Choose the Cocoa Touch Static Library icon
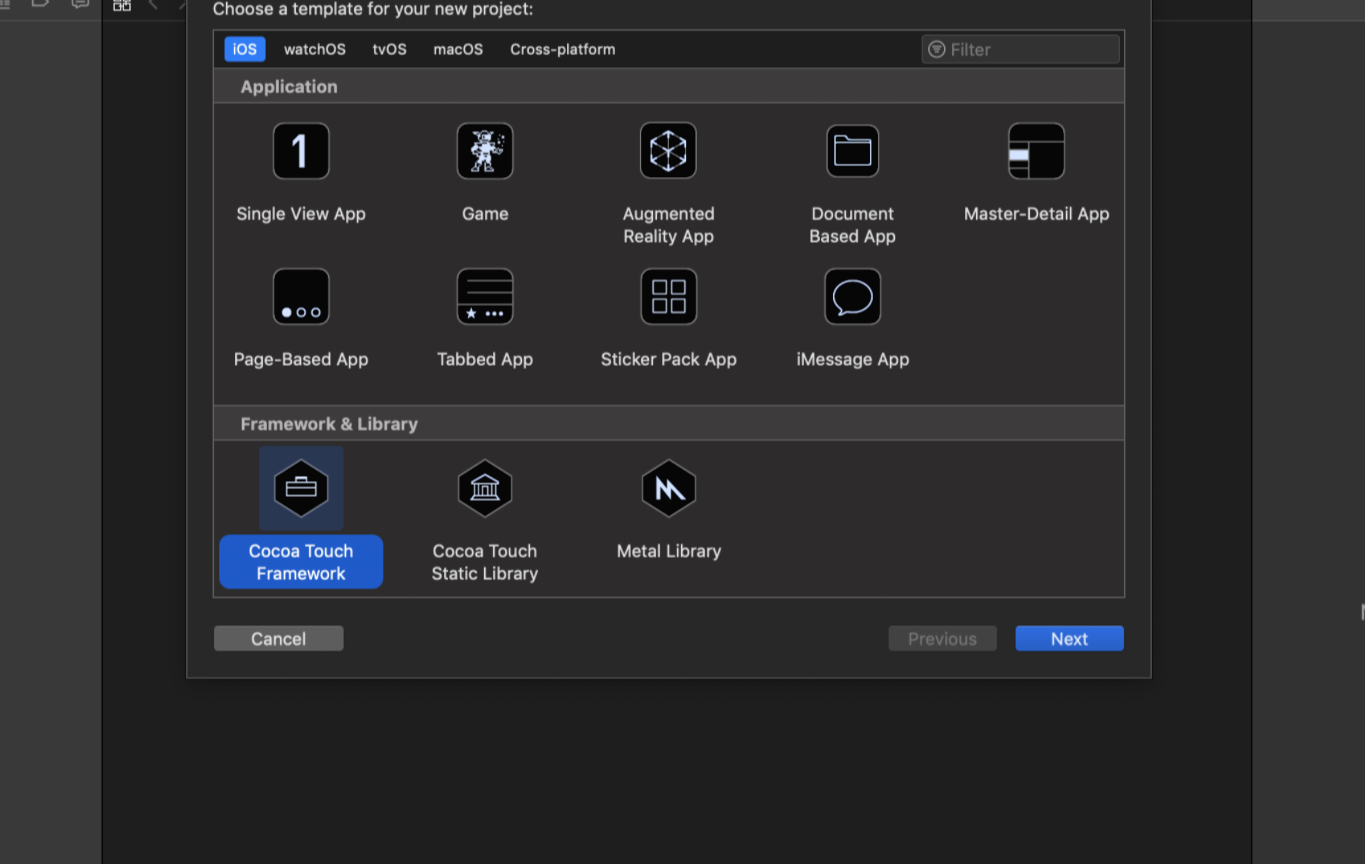Screen dimensions: 1365x864 tap(485, 488)
